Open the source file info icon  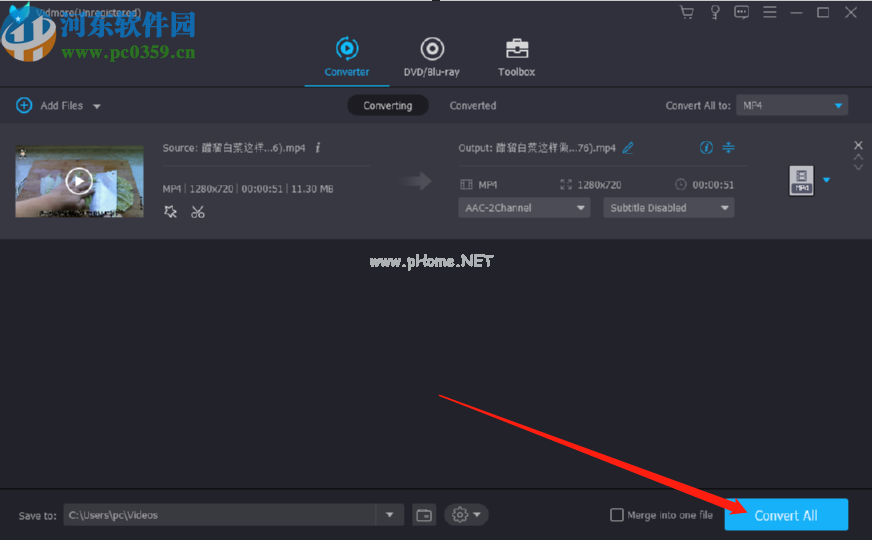click(318, 148)
